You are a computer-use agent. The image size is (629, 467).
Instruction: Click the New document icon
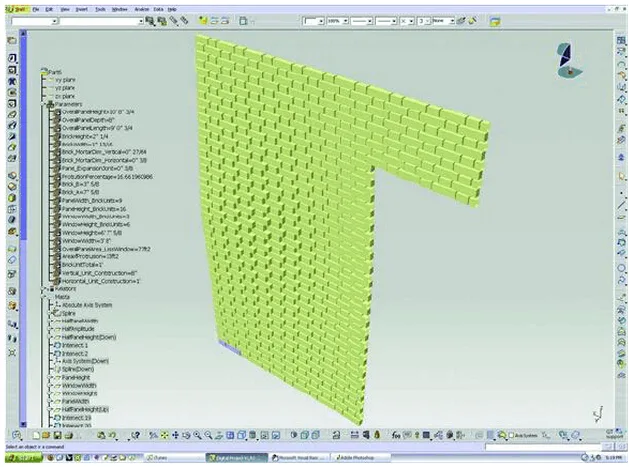point(36,435)
